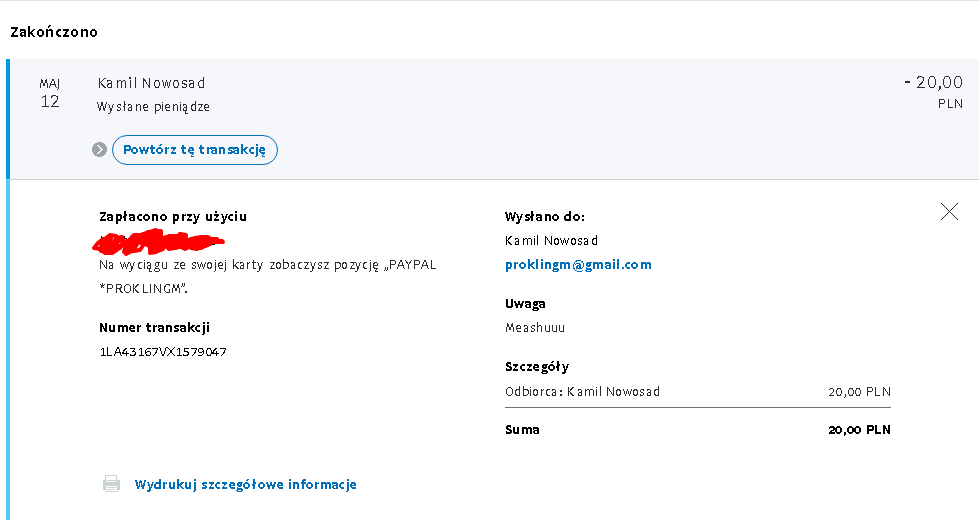Click the gray arrow circle icon
979x520 pixels.
click(99, 150)
